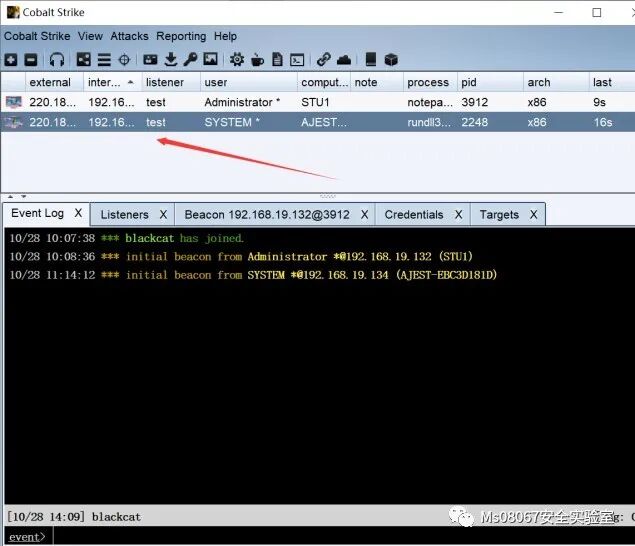The width and height of the screenshot is (635, 546).
Task: Switch to the Session Table list icon
Action: (104, 60)
